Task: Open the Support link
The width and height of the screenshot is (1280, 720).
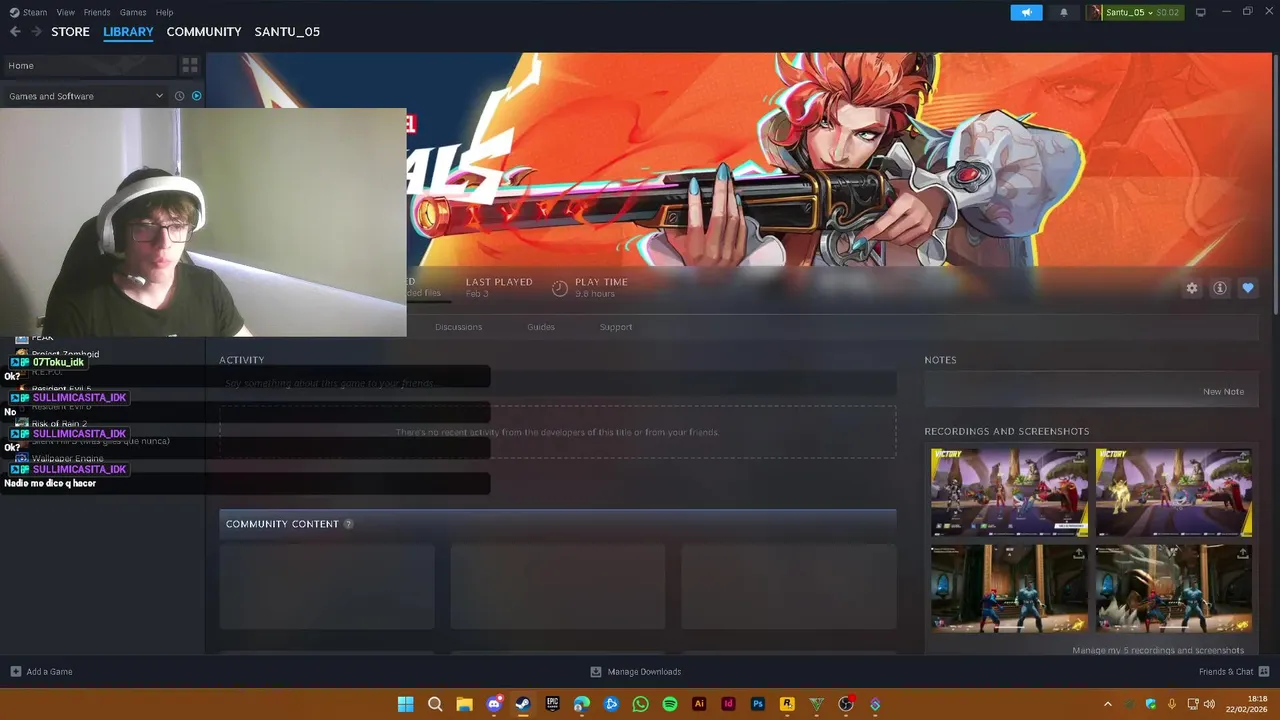Action: click(x=616, y=327)
